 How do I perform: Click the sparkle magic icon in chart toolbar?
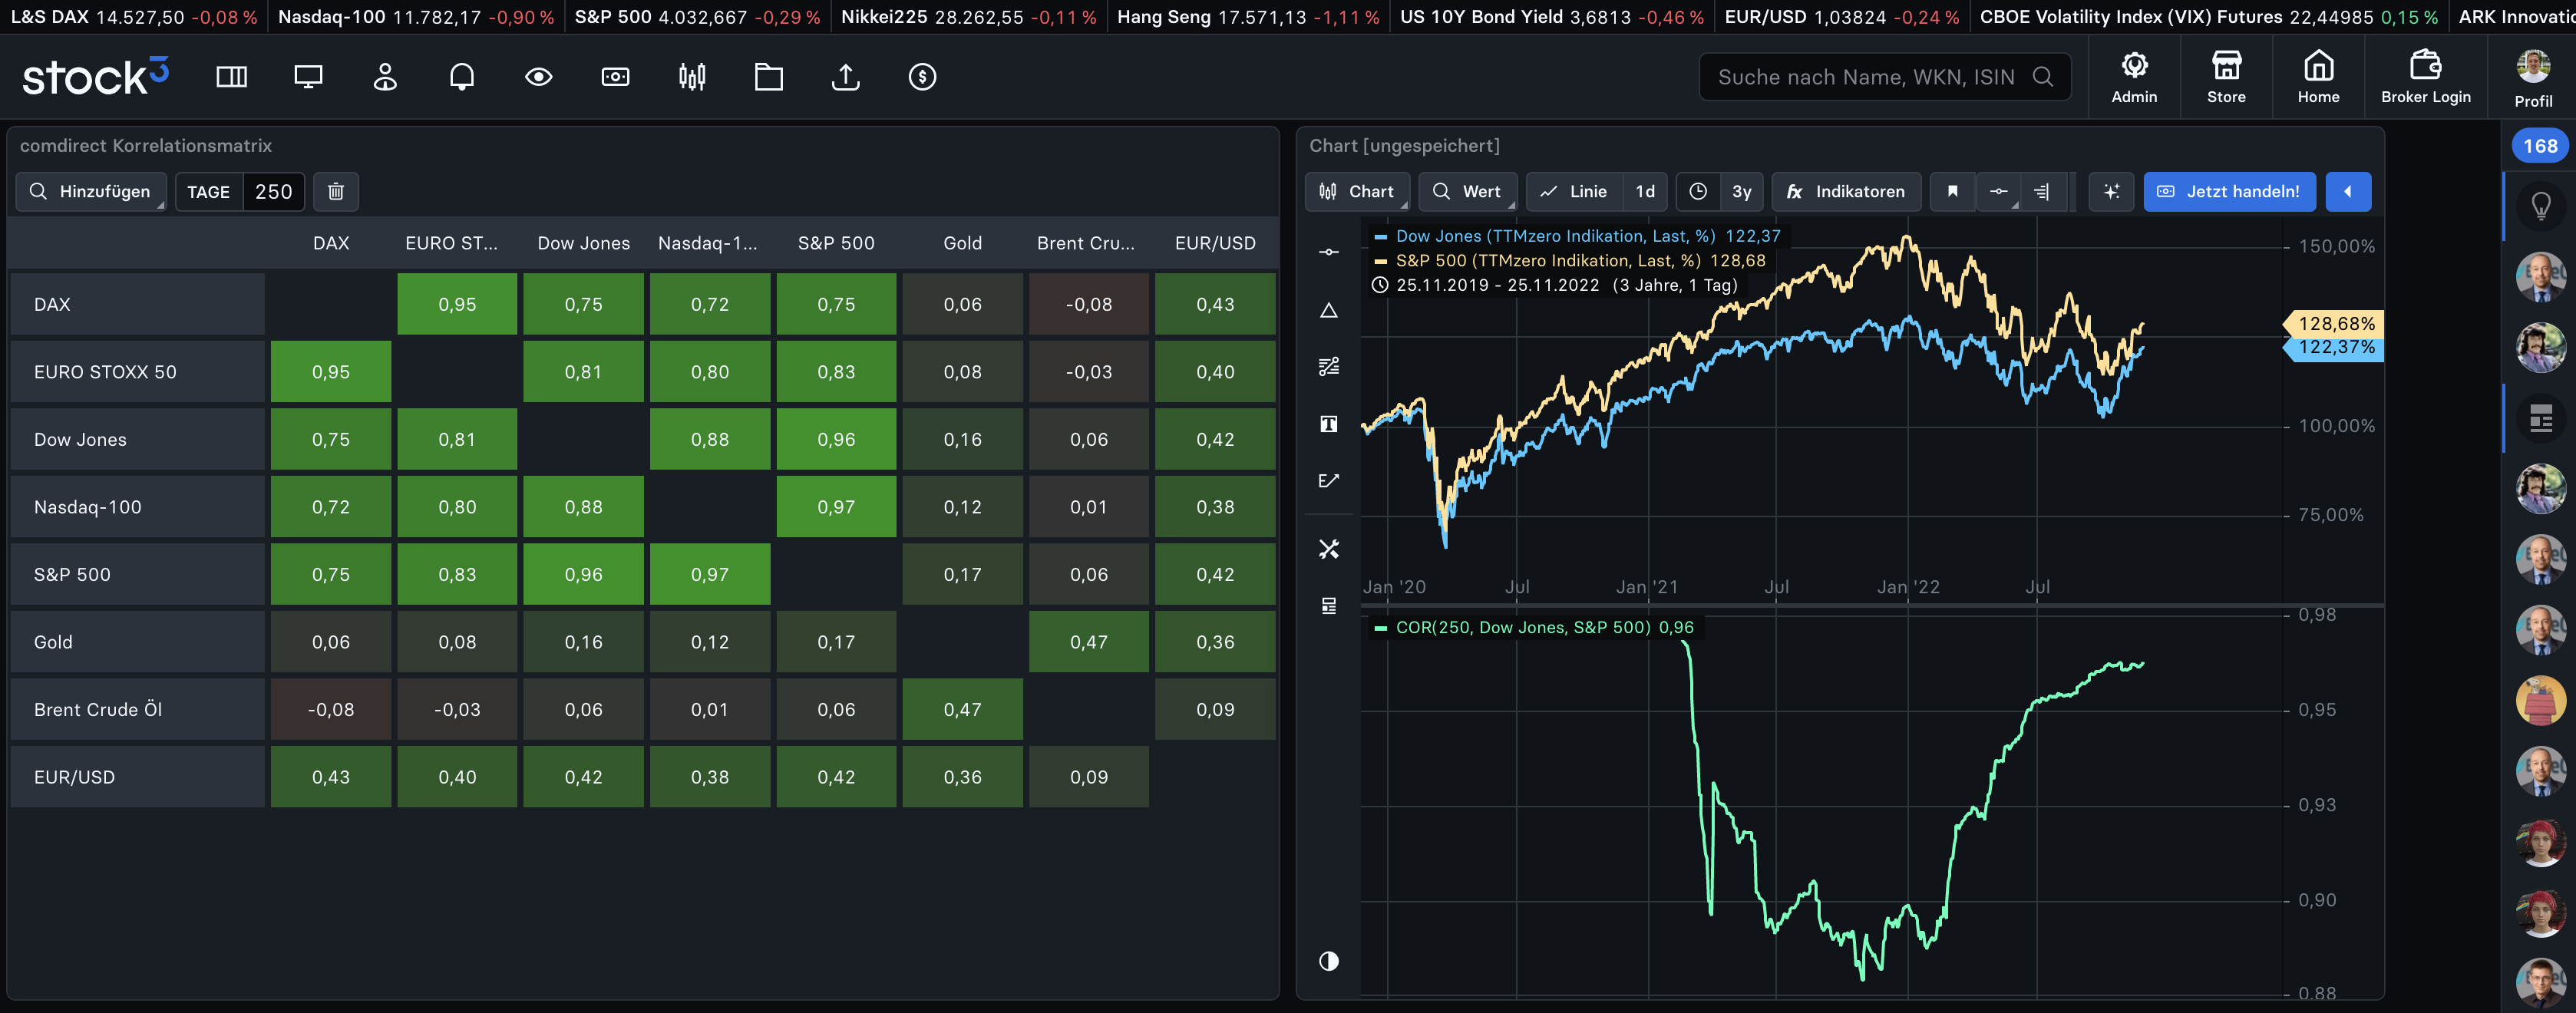(2111, 191)
